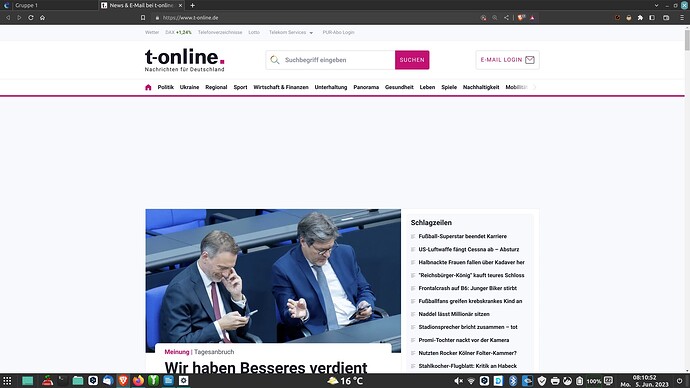
Task: Open the browser home page icon
Action: pos(42,18)
